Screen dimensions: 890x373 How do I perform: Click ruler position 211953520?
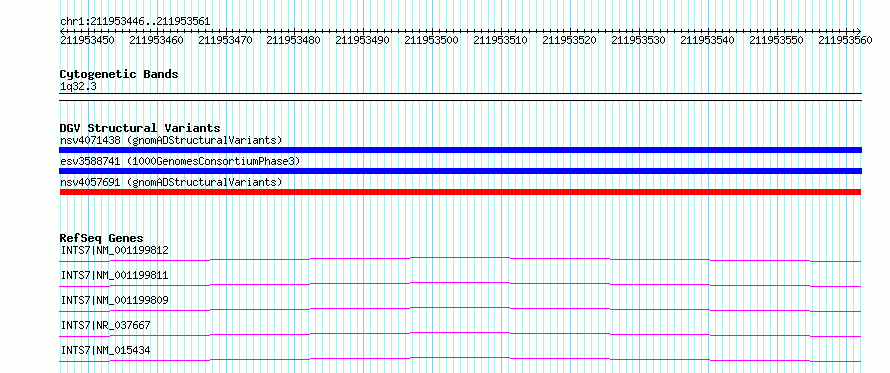[x=570, y=40]
